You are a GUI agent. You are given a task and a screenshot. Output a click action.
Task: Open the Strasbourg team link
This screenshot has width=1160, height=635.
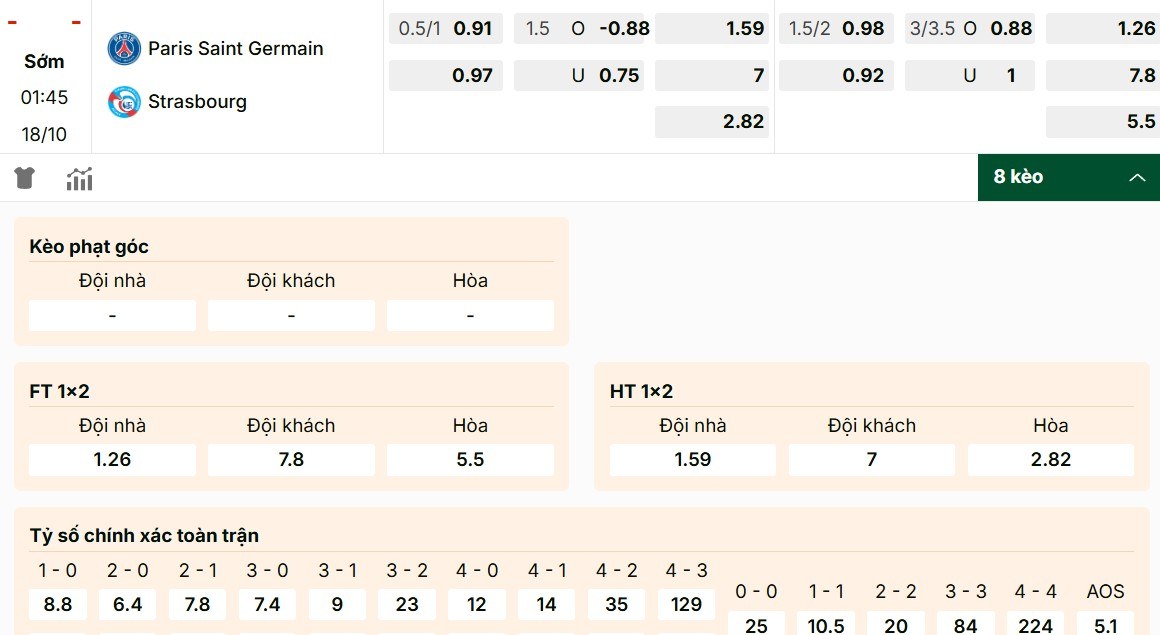coord(196,101)
